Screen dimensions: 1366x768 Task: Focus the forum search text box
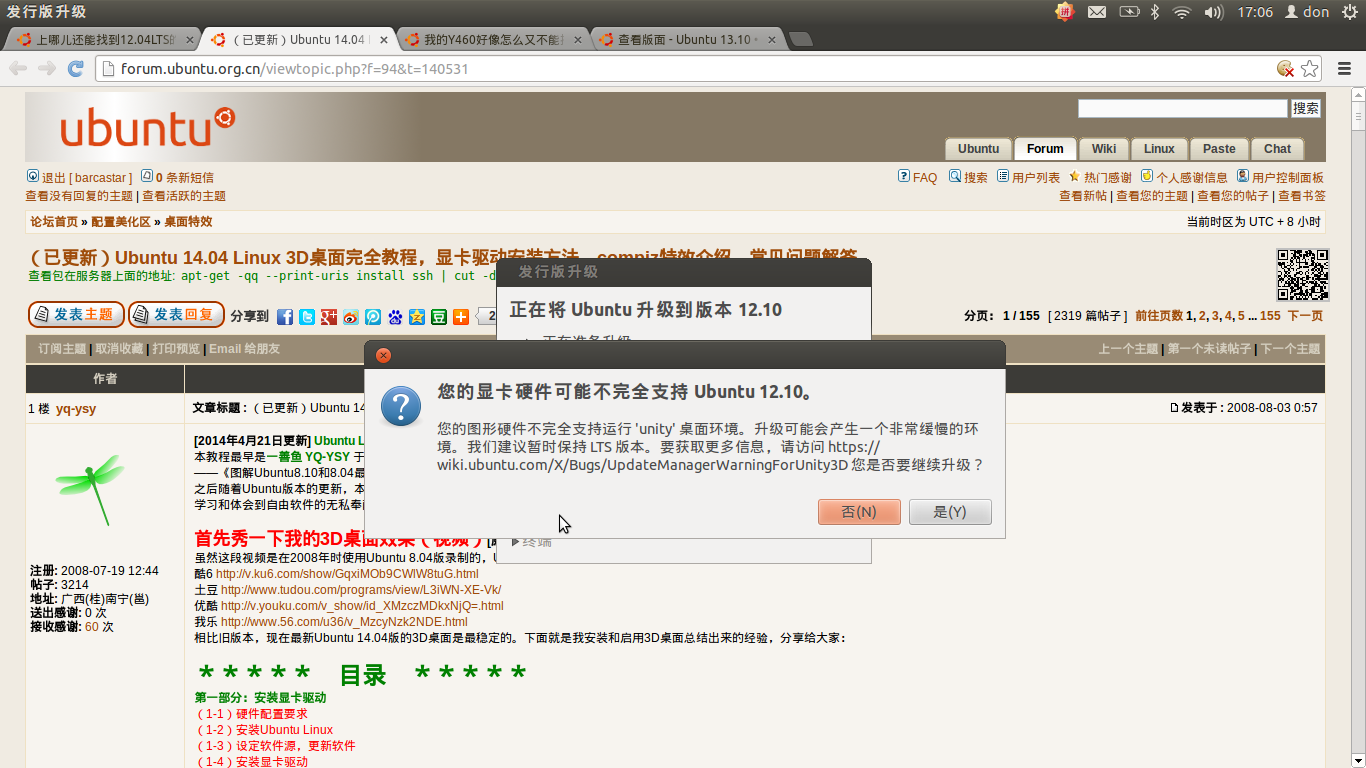pyautogui.click(x=1182, y=108)
